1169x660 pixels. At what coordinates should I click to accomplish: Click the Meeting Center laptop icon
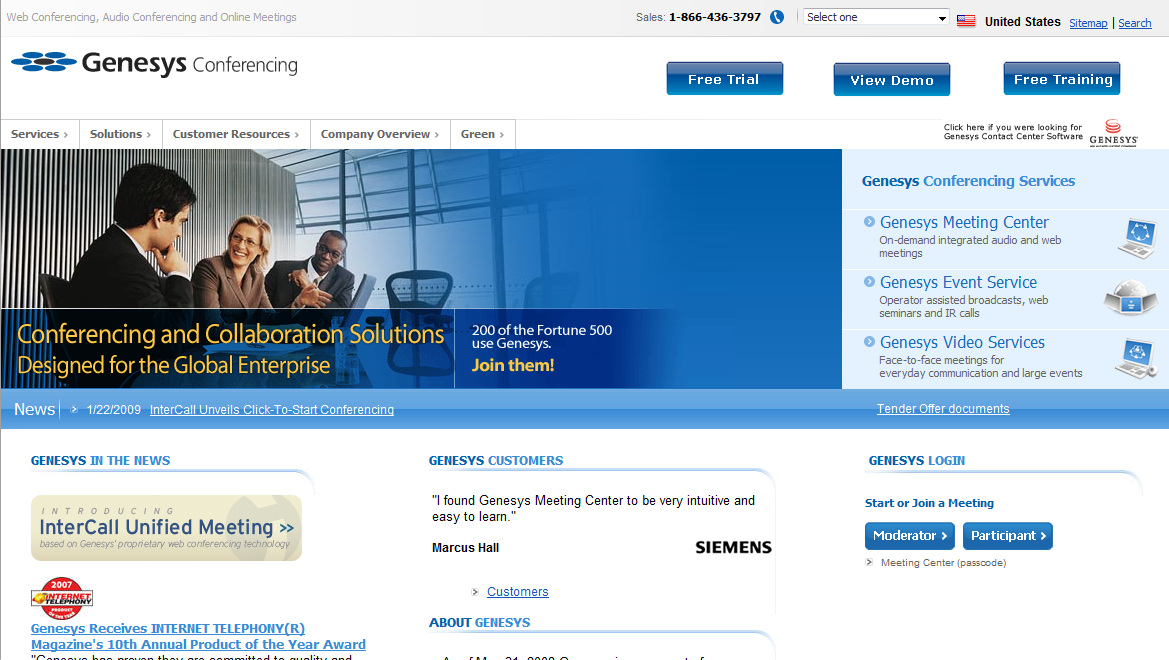(1138, 238)
